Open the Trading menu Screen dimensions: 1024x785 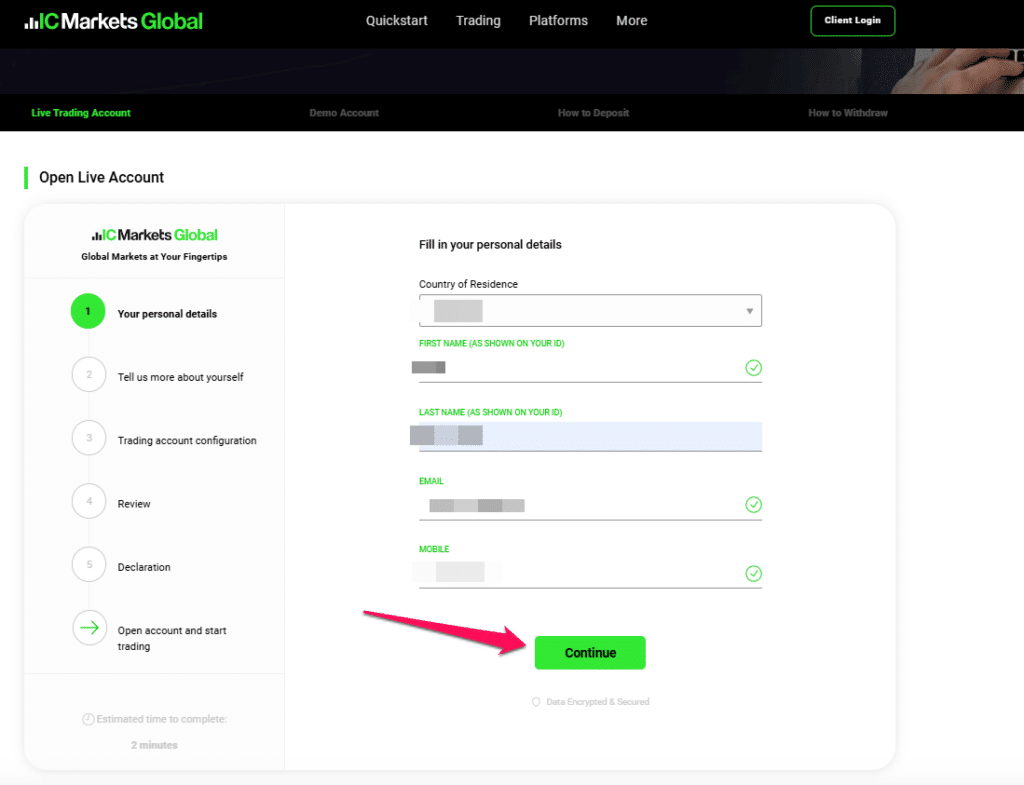click(478, 21)
